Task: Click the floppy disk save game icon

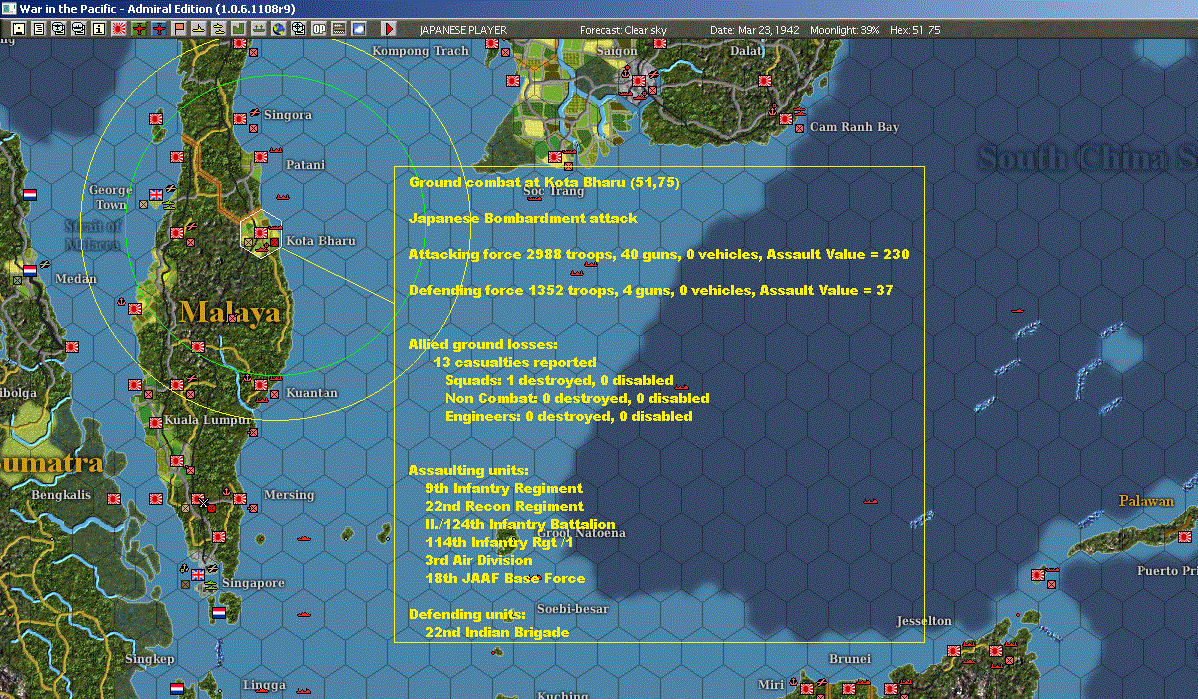Action: (18, 29)
